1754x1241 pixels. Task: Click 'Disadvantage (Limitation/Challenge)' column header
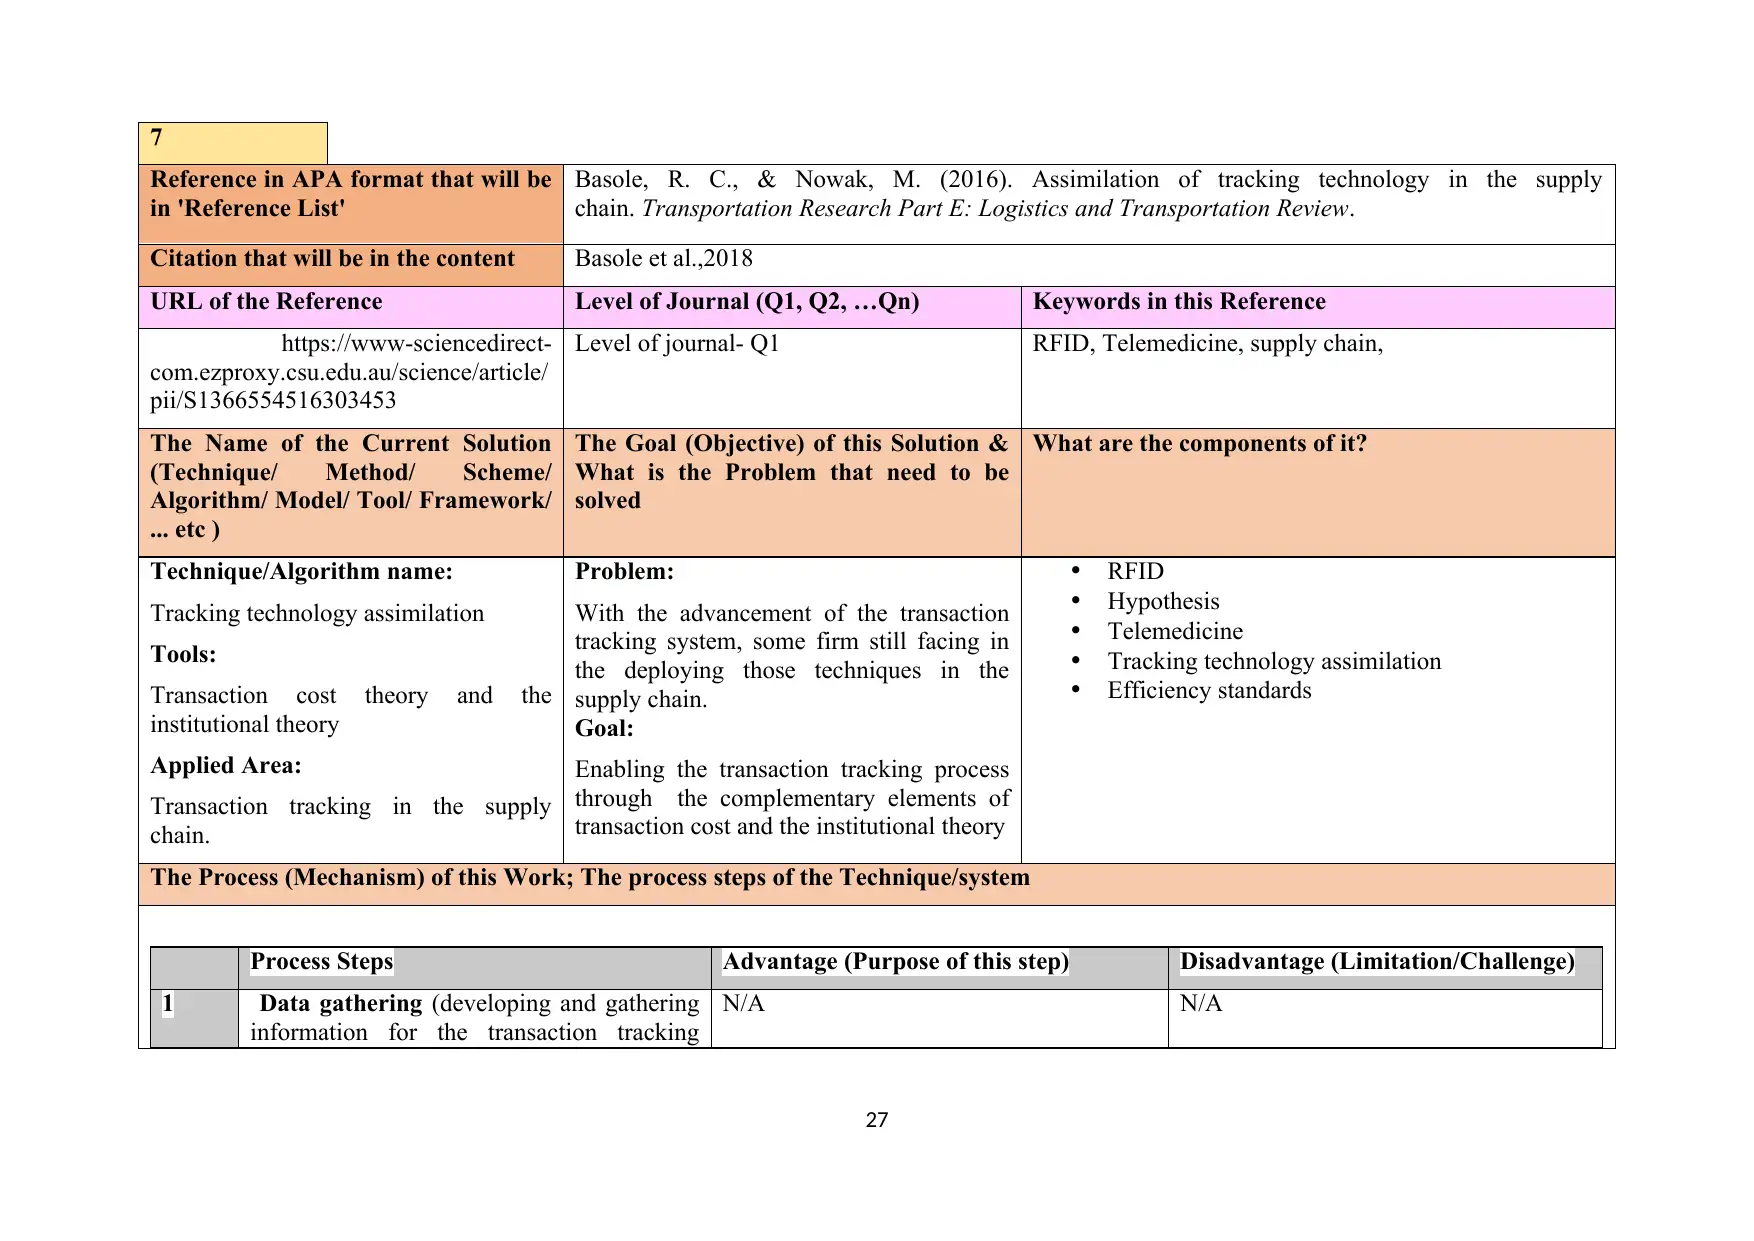point(1385,969)
